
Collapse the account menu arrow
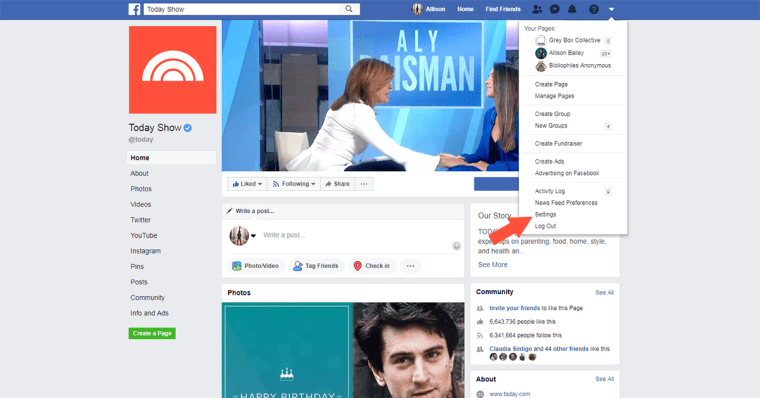tap(611, 9)
